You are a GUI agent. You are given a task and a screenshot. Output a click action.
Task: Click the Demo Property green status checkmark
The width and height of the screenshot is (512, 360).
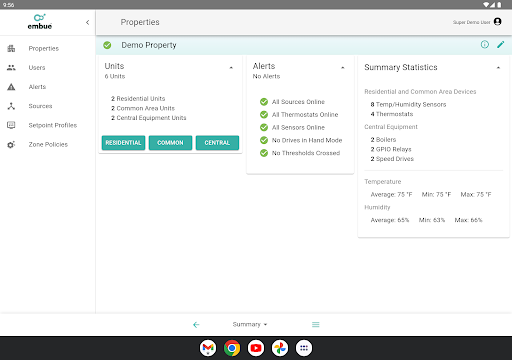tap(107, 45)
